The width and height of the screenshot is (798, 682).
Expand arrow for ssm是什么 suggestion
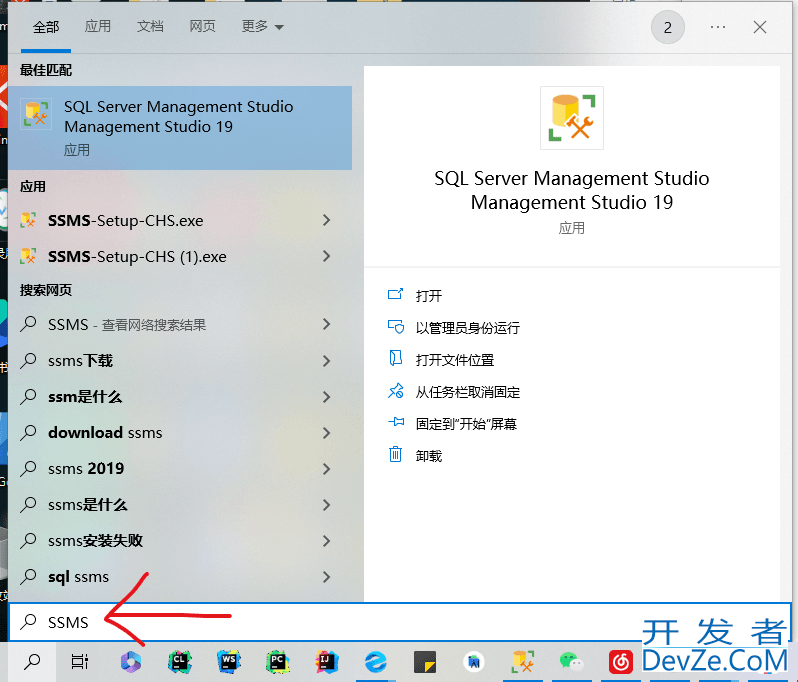pos(326,397)
